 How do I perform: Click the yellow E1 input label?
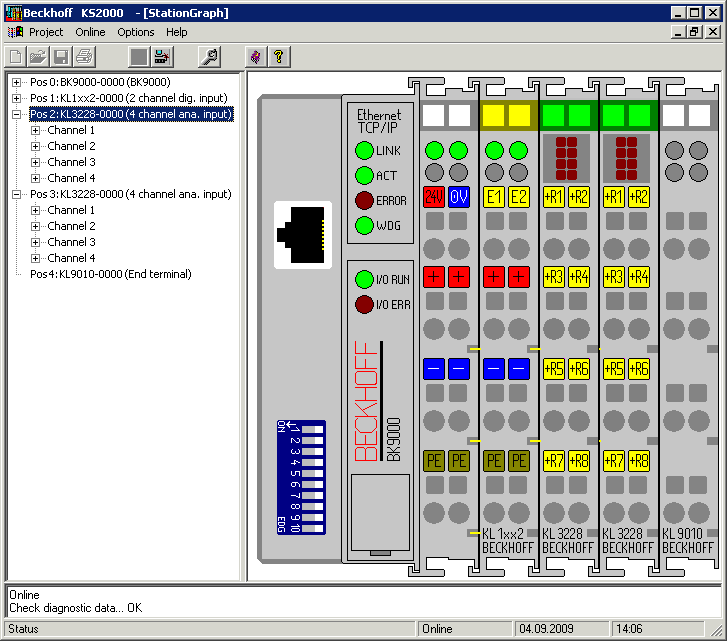pos(494,197)
